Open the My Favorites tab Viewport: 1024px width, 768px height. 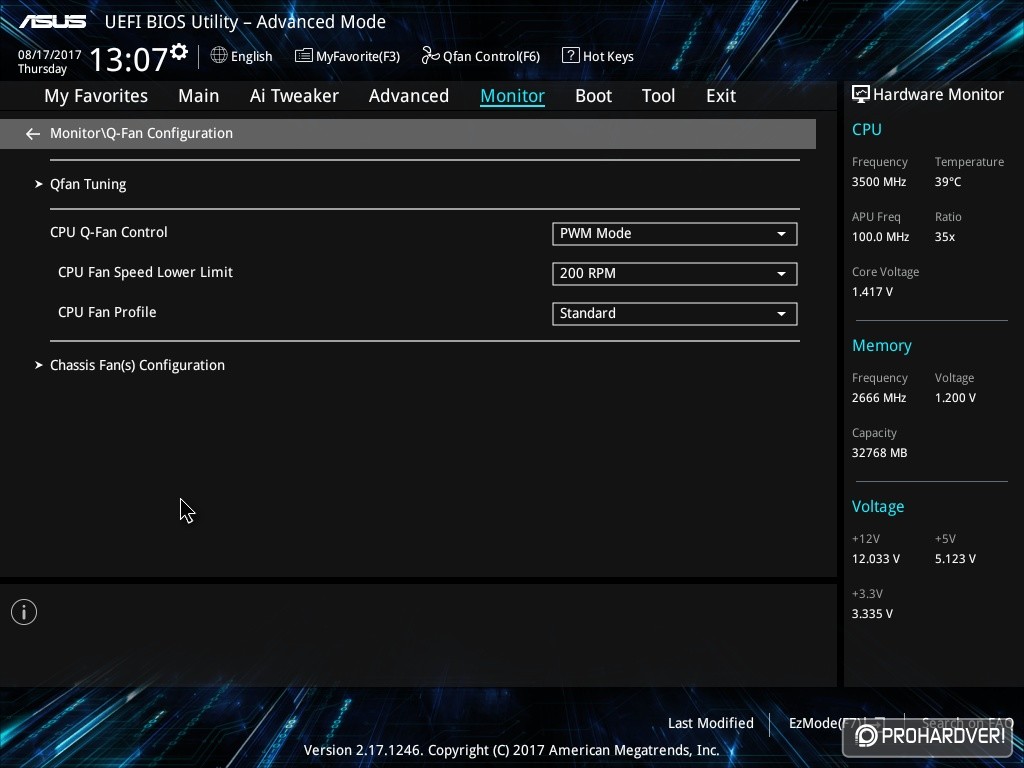96,96
